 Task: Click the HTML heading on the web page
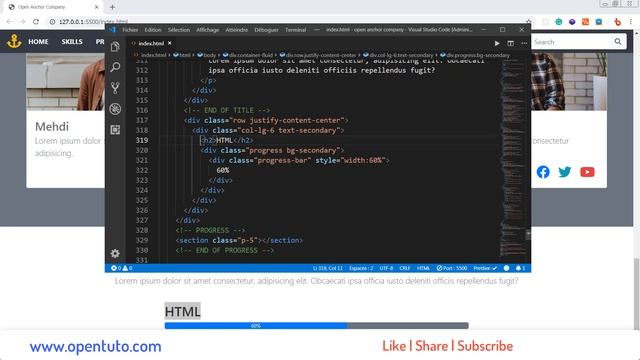182,311
